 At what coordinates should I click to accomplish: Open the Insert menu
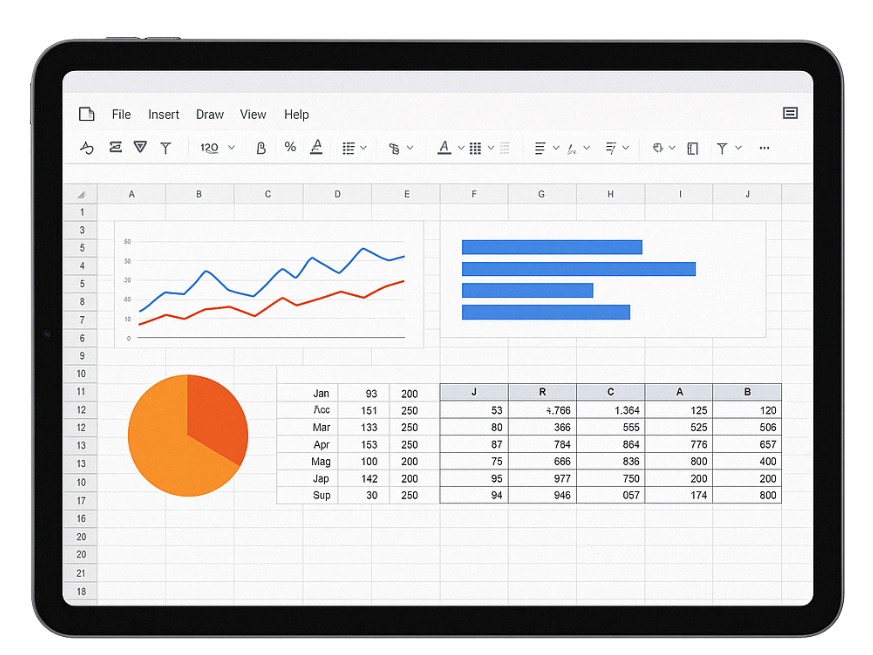click(x=164, y=115)
